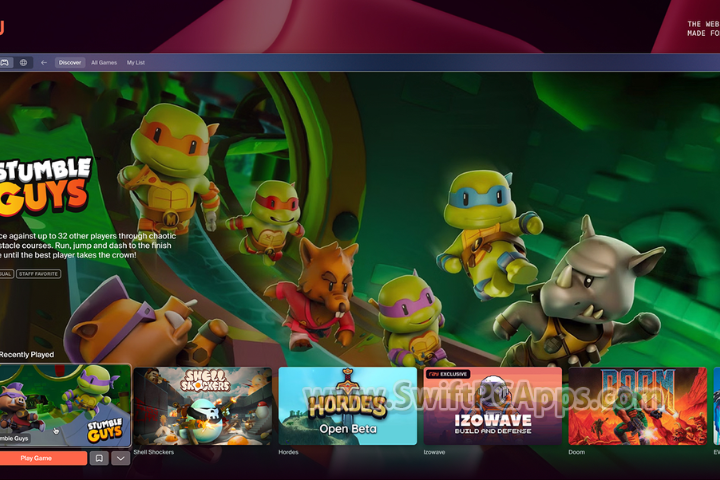Click the Doom title text
This screenshot has width=720, height=480.
tap(577, 452)
